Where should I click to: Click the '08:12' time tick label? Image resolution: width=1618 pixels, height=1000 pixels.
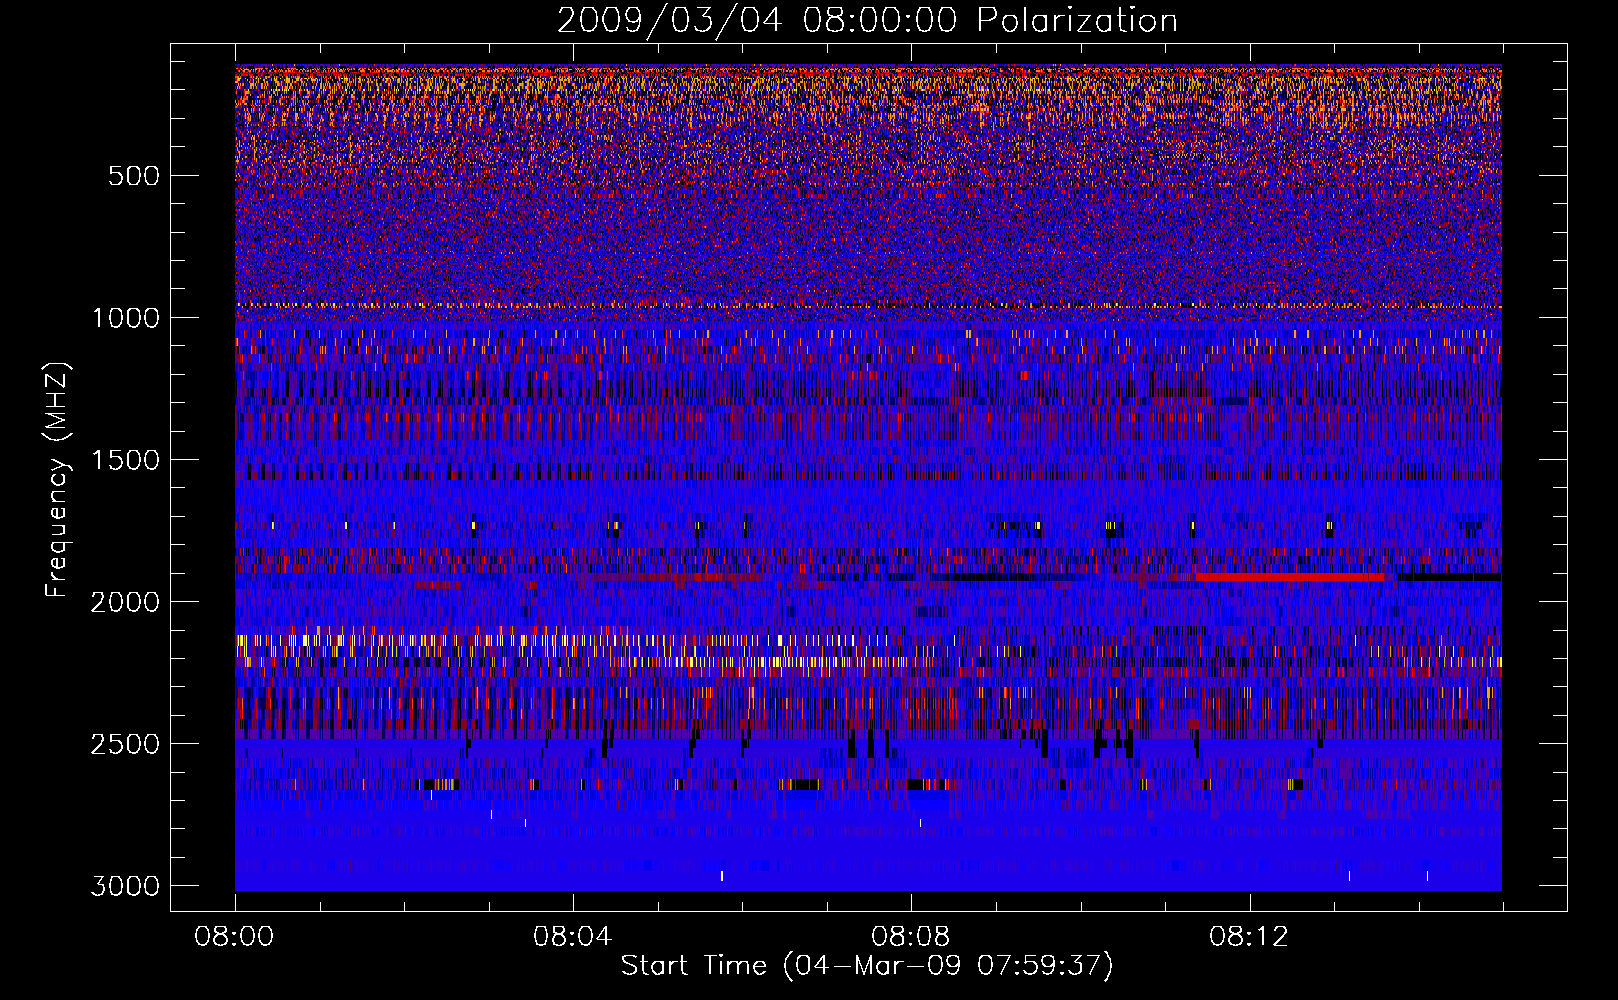point(1249,937)
